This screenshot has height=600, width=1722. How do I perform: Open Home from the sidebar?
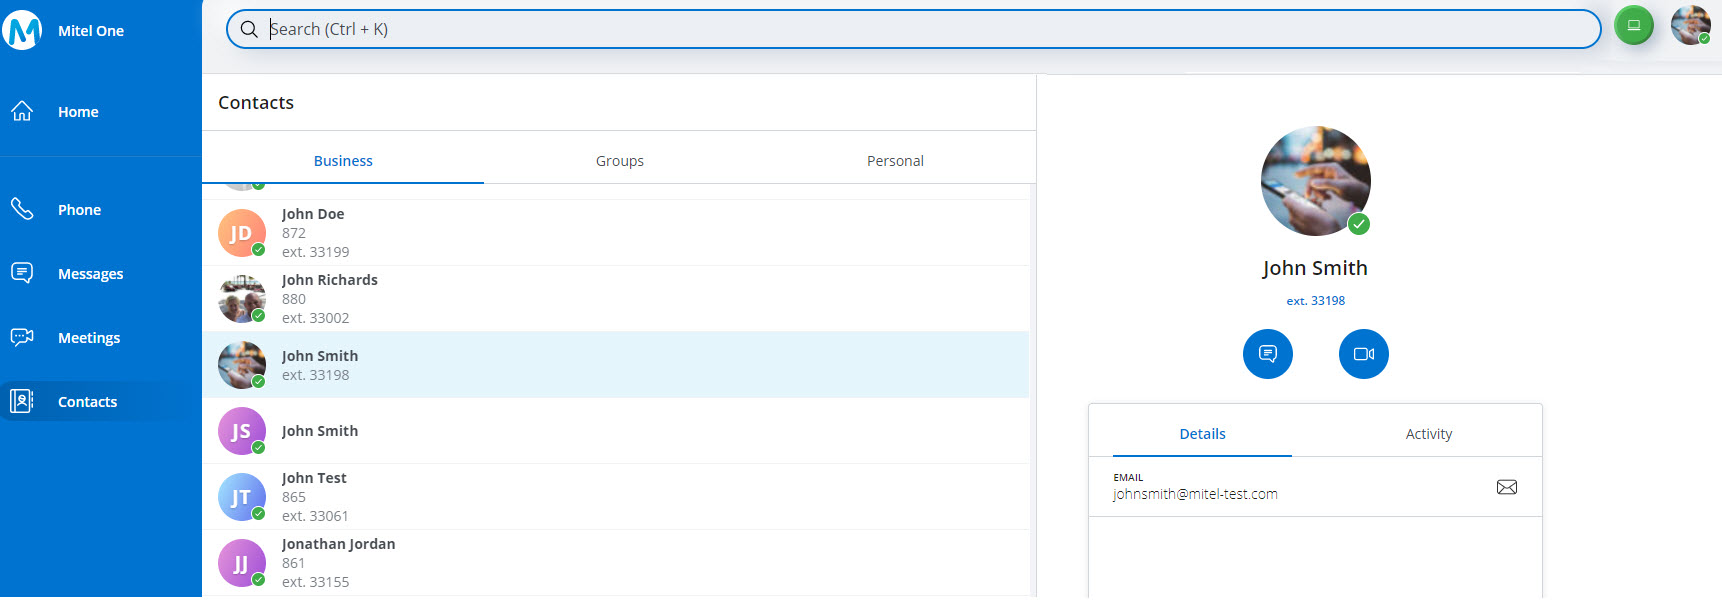pos(77,112)
